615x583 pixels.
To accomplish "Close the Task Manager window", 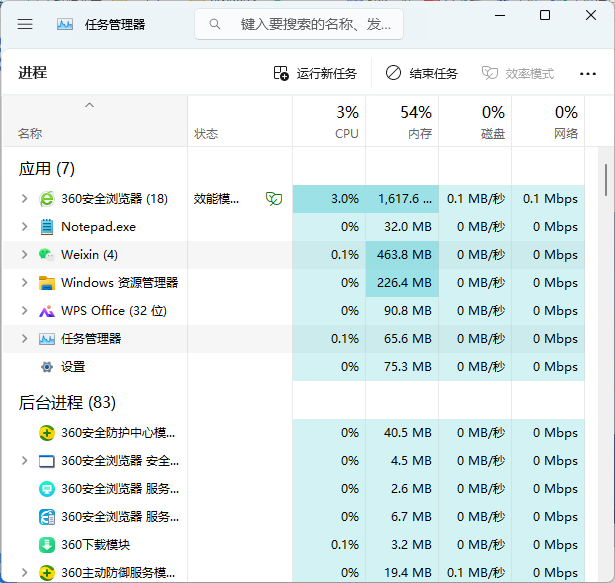I will click(x=591, y=16).
